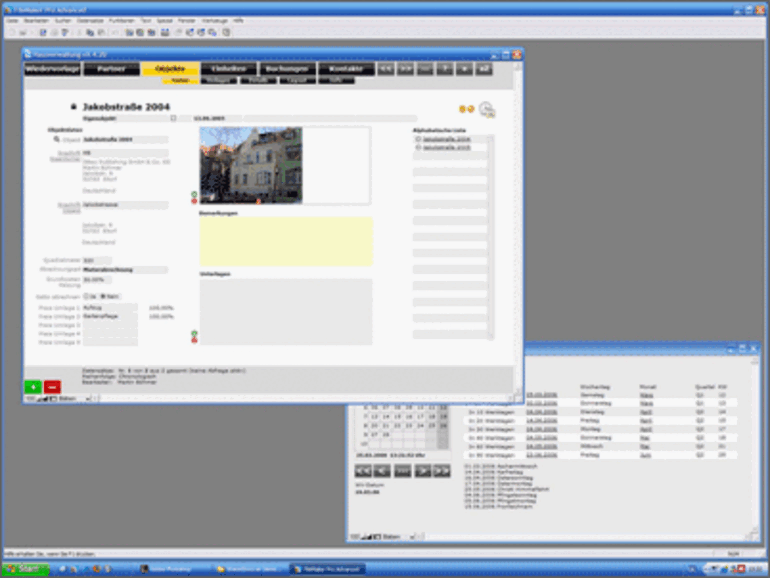Click FileMaker Pro Advanced taskbar button
Viewport: 770px width, 578px height.
point(328,569)
